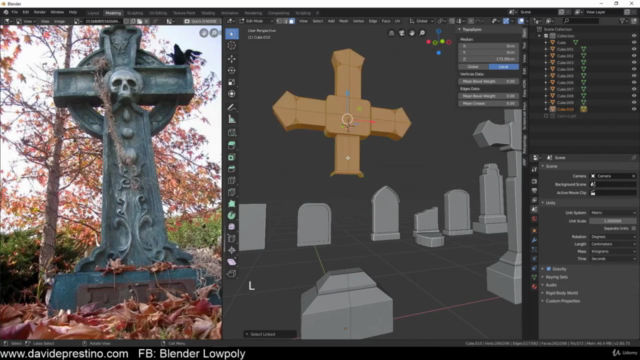Toggle camera view gizmo icon
This screenshot has height=360, width=640.
[x=402, y=33]
